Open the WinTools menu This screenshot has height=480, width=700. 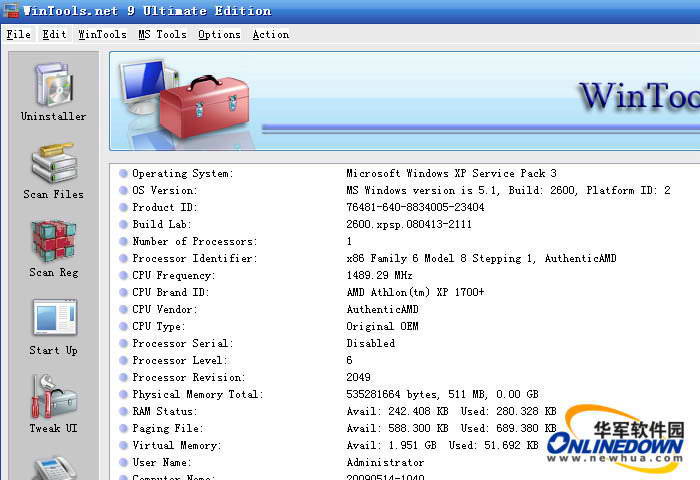(x=102, y=34)
